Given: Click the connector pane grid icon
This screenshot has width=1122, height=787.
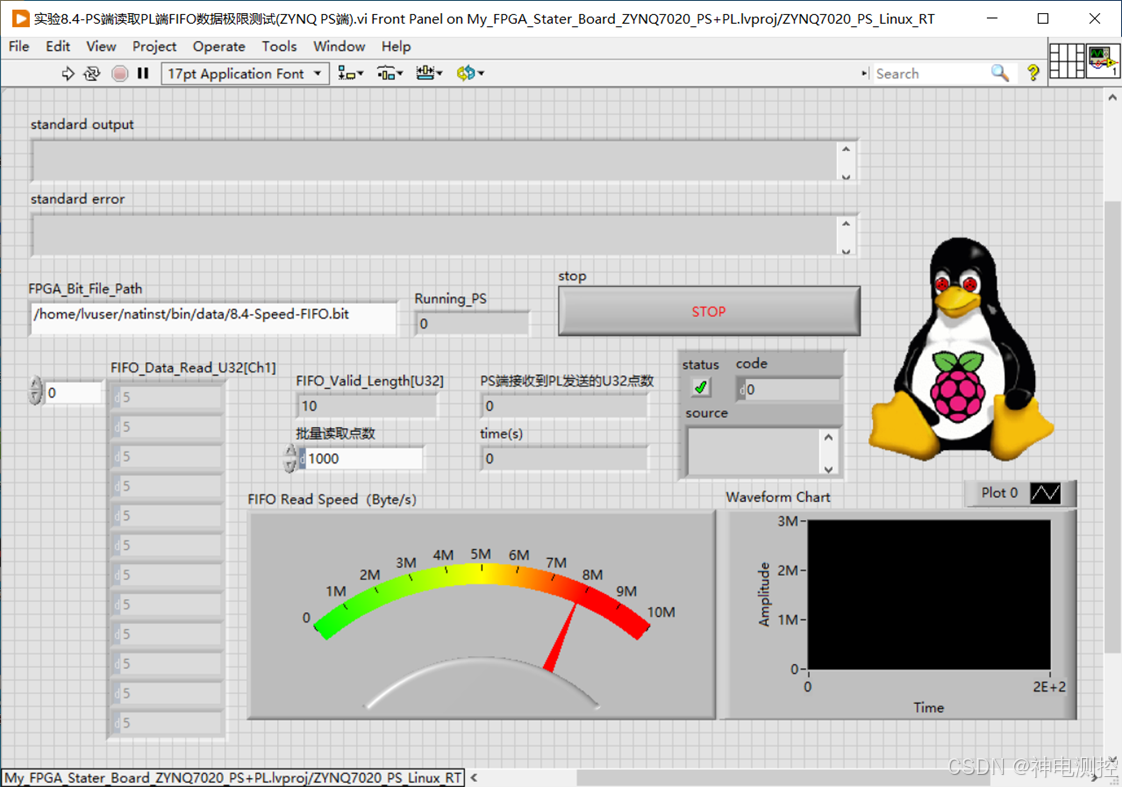Looking at the screenshot, I should click(x=1067, y=61).
